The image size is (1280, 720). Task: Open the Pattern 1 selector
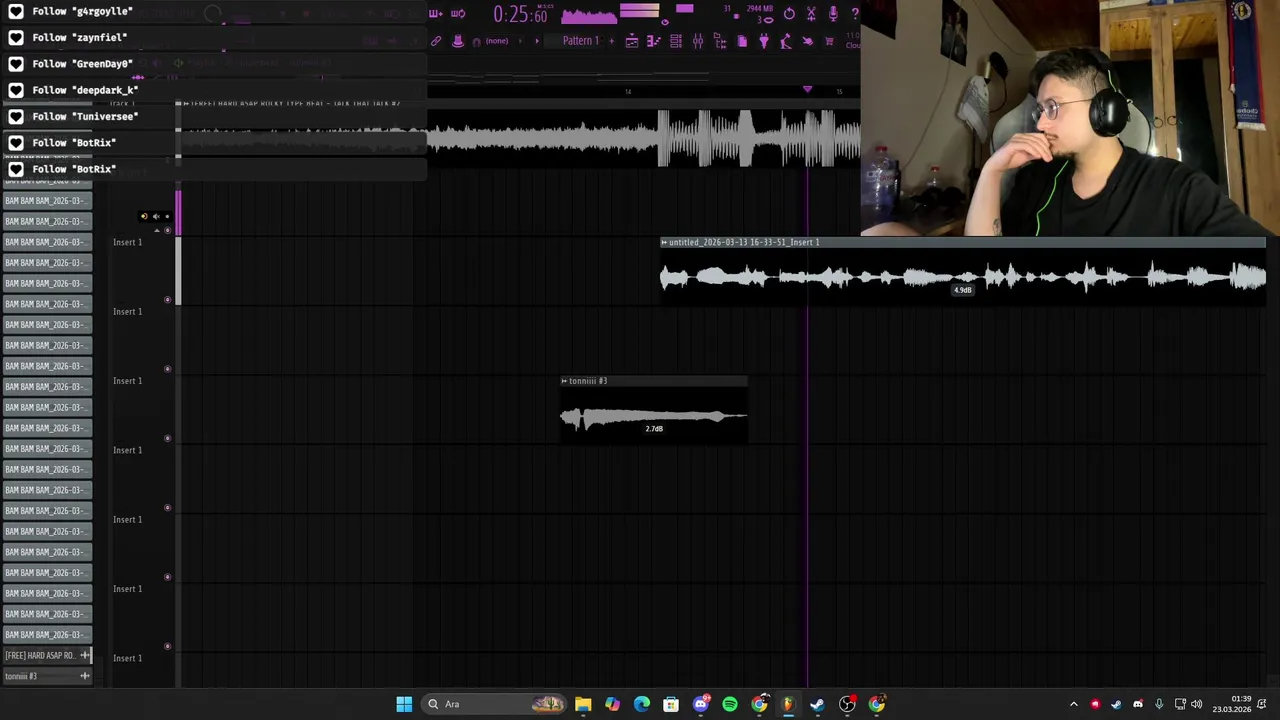coord(581,41)
